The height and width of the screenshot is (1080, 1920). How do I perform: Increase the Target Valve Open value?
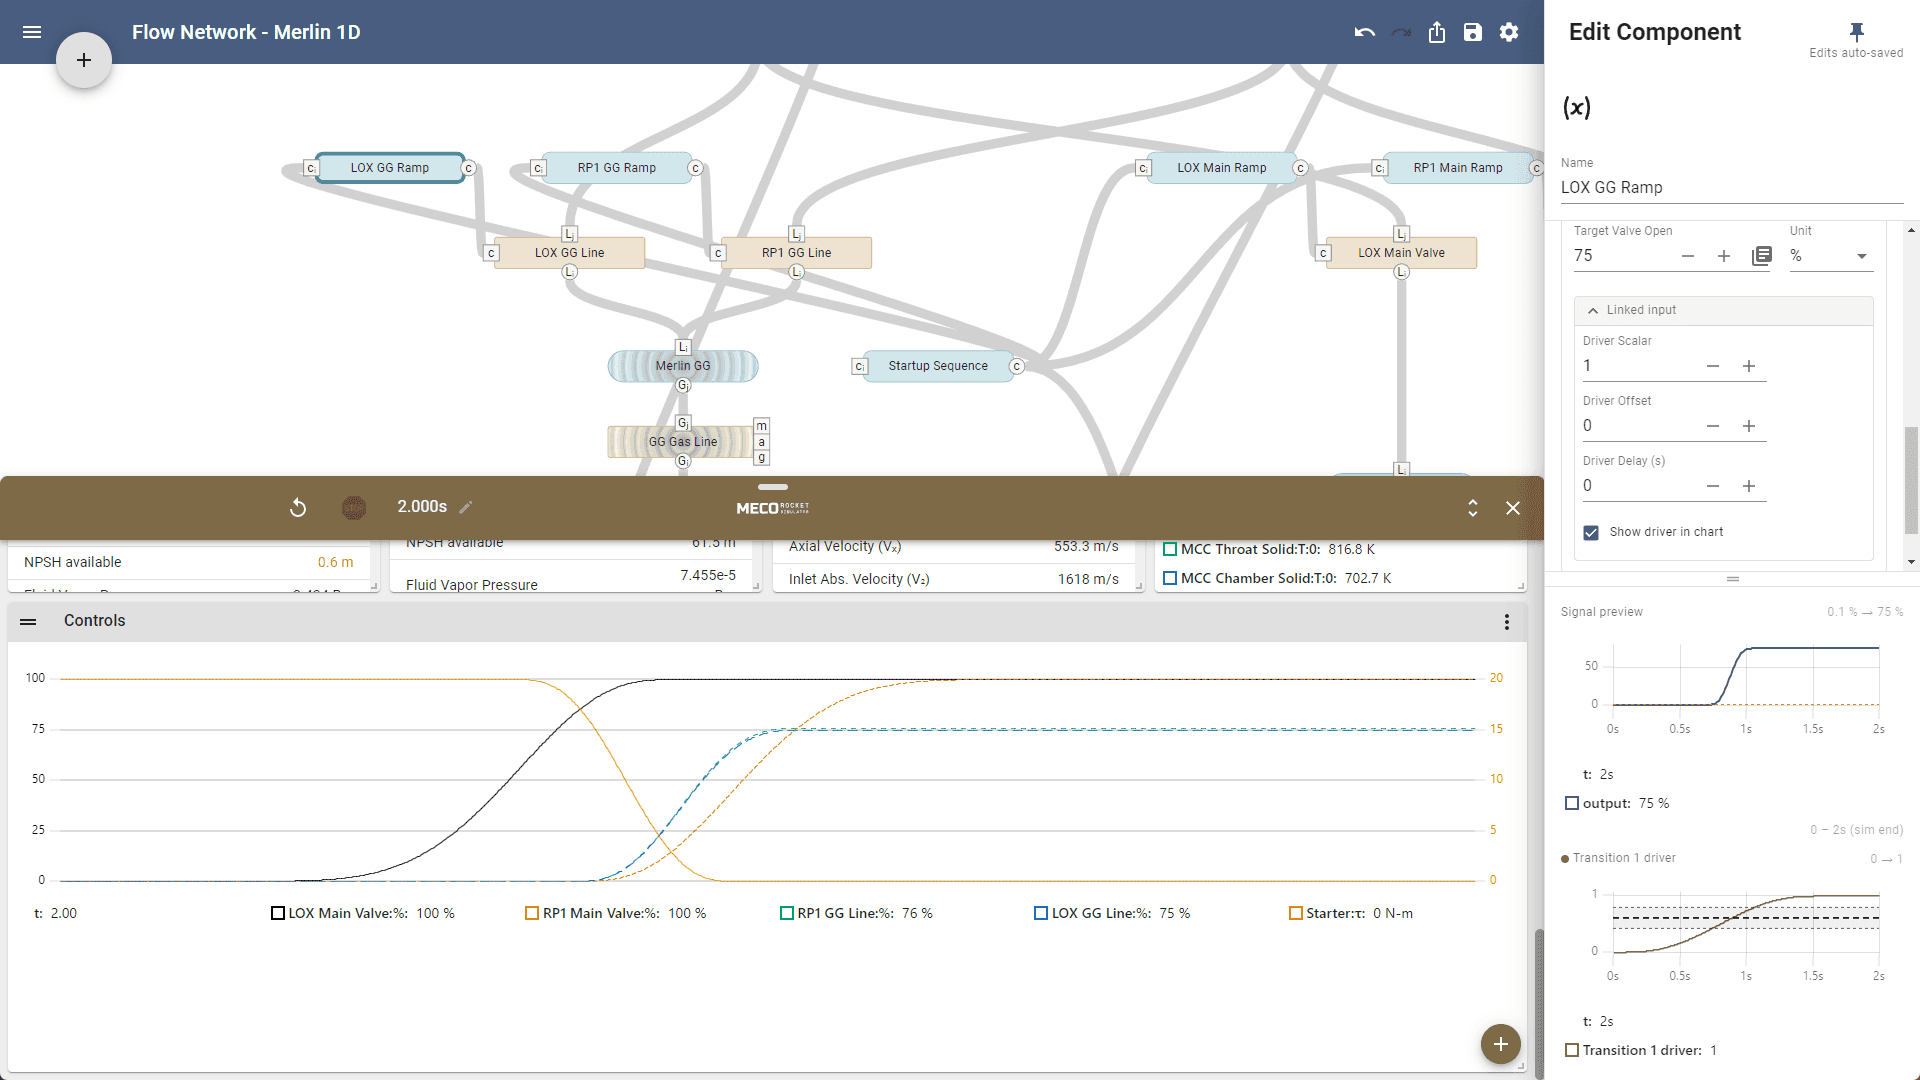tap(1724, 256)
